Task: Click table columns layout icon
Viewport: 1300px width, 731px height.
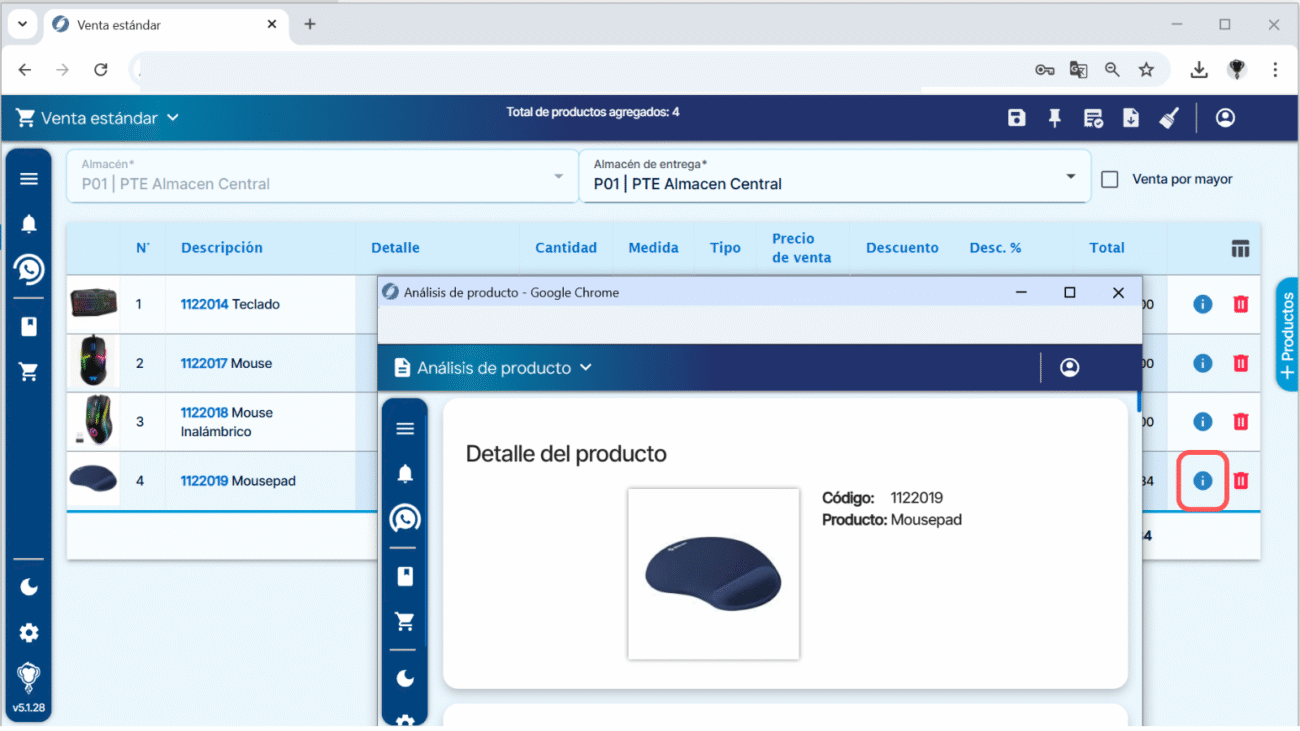Action: point(1240,249)
